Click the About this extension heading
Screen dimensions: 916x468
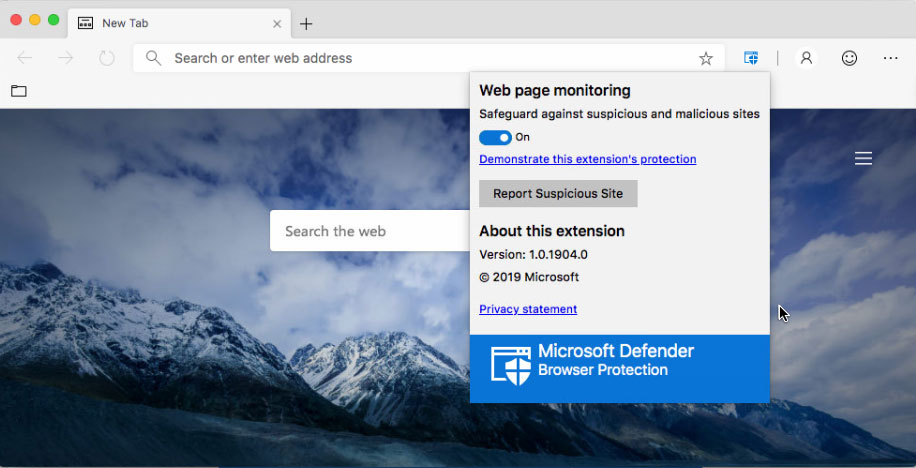coord(551,231)
